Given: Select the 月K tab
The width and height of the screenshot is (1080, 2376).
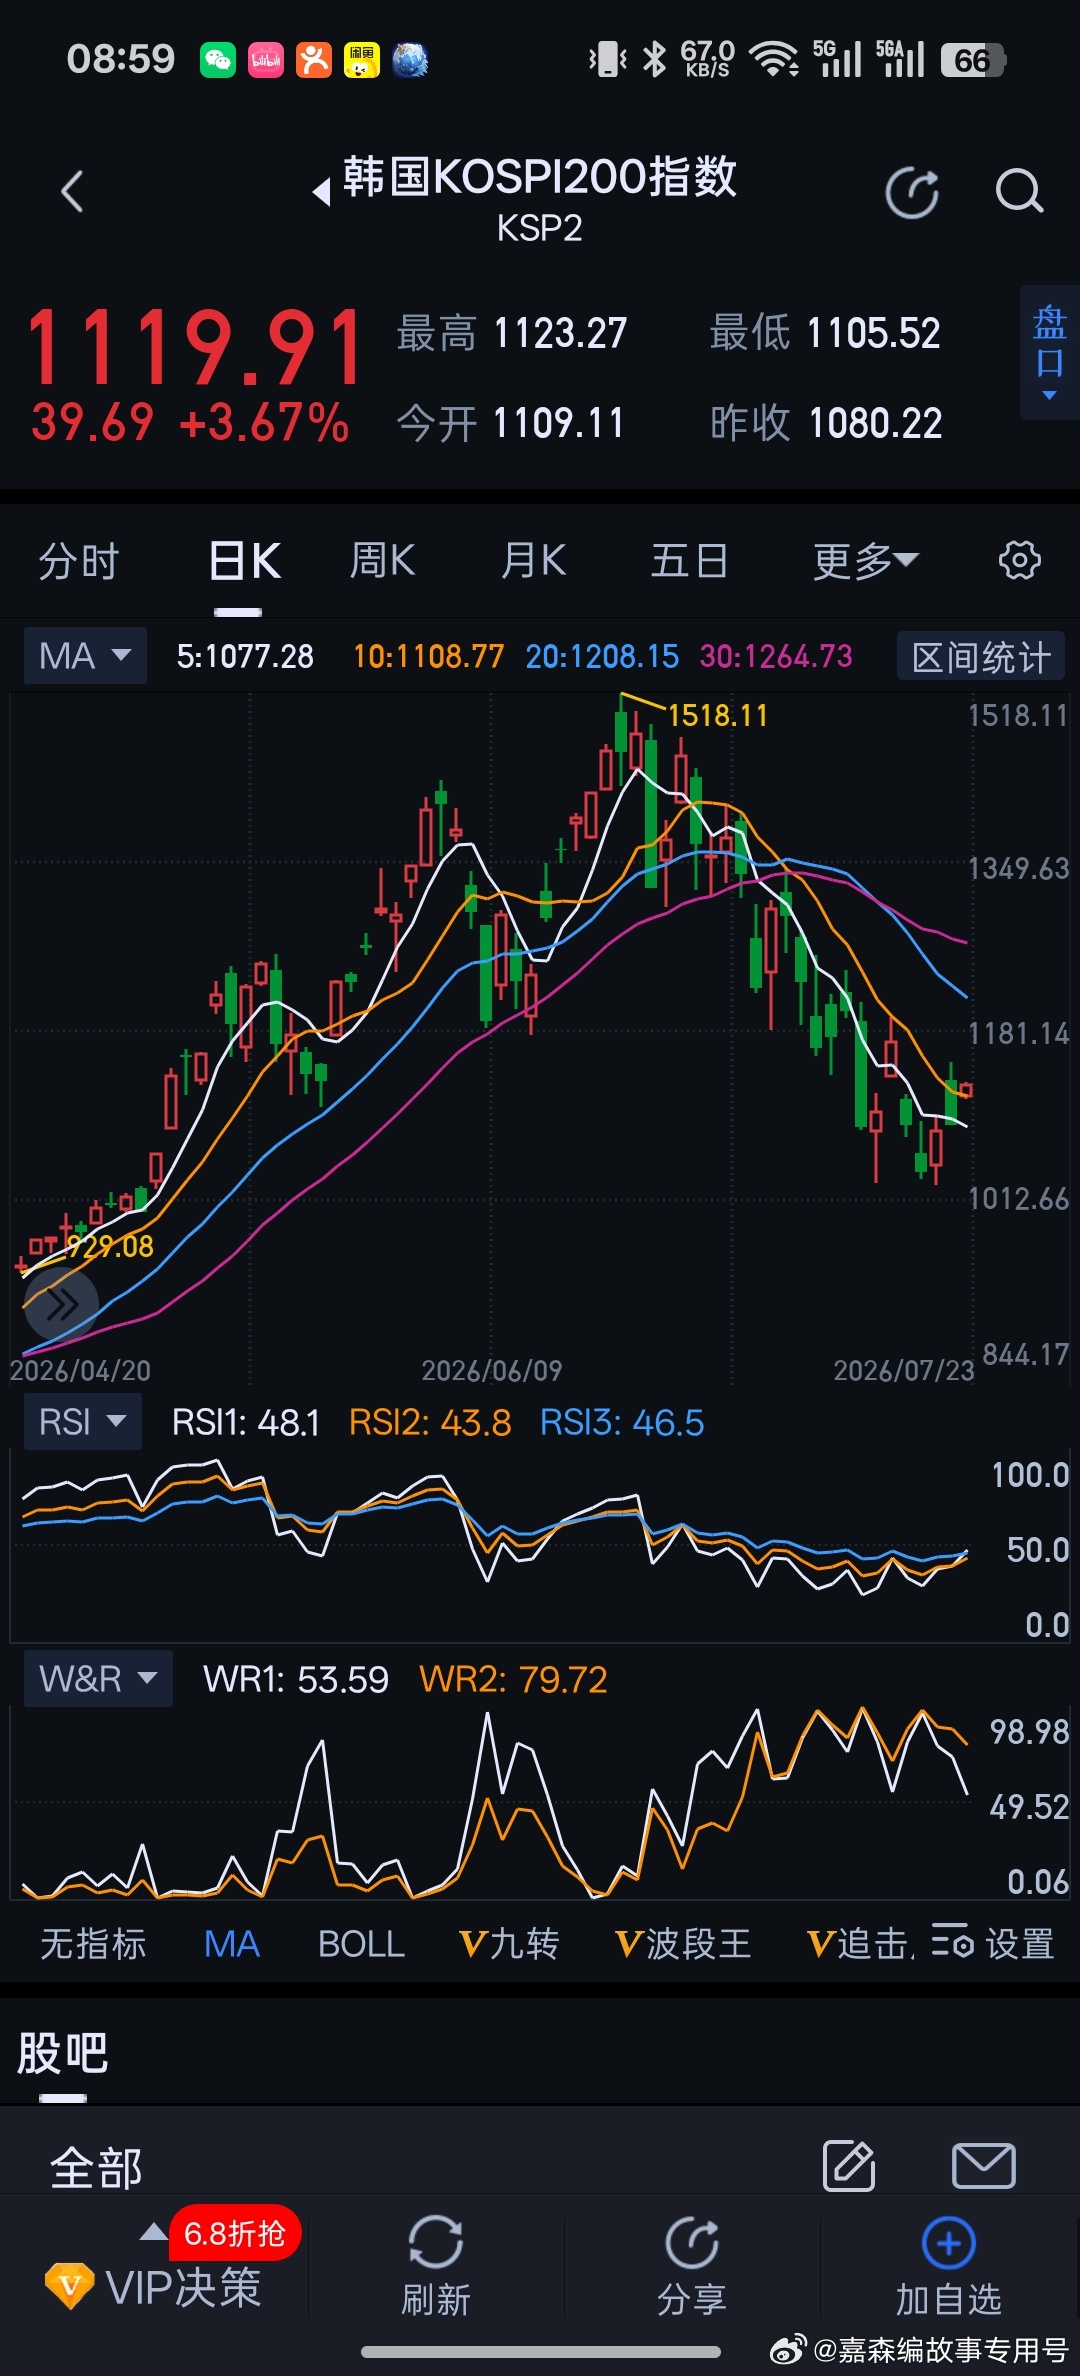Looking at the screenshot, I should (534, 560).
